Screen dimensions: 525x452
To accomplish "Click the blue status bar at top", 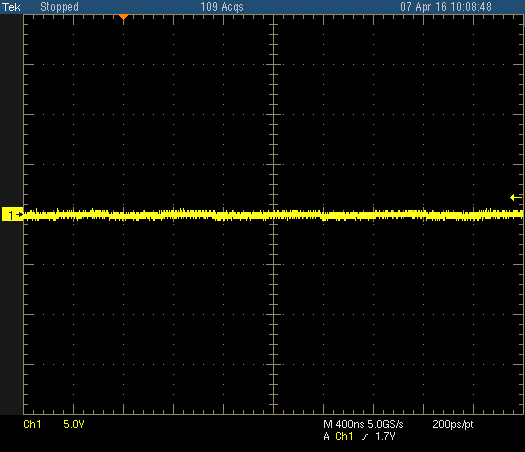I will pyautogui.click(x=262, y=7).
